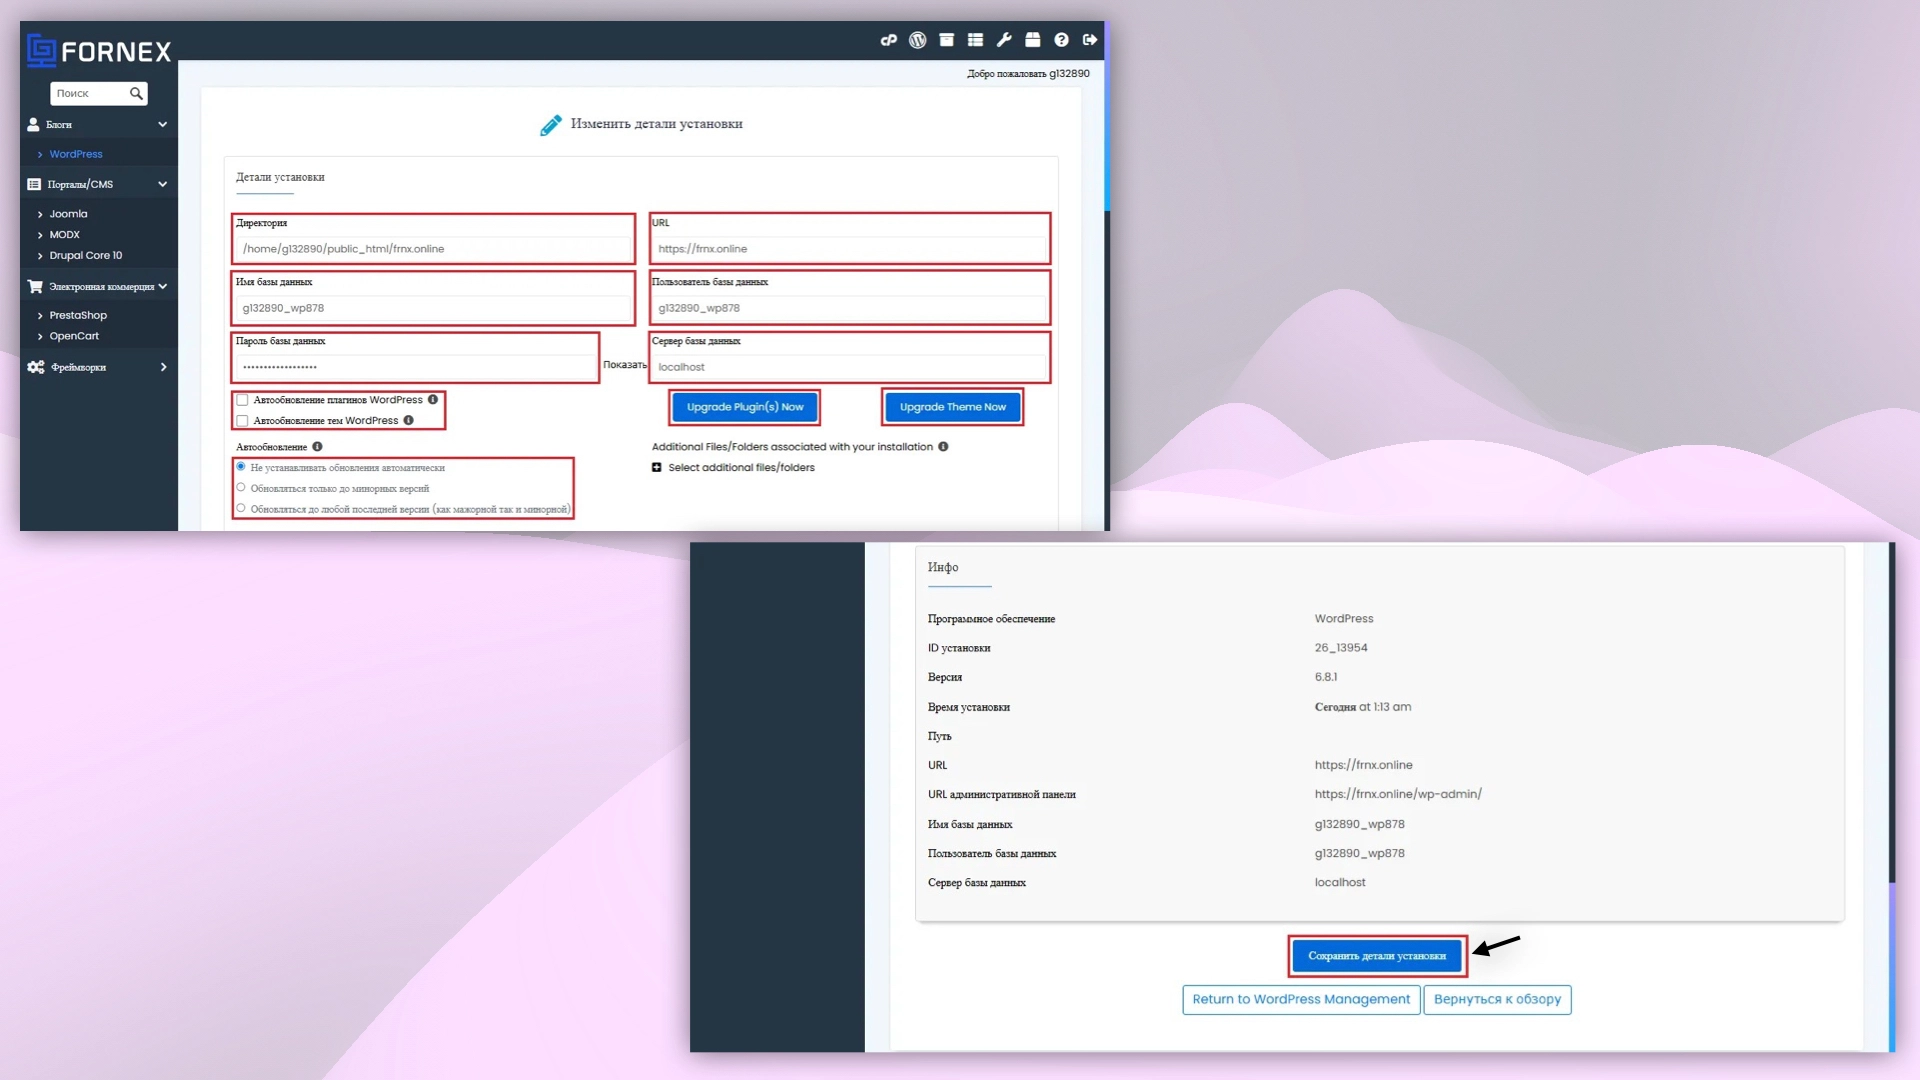Enable автообновление тем WordPress checkbox
This screenshot has height=1080, width=1920.
(243, 420)
